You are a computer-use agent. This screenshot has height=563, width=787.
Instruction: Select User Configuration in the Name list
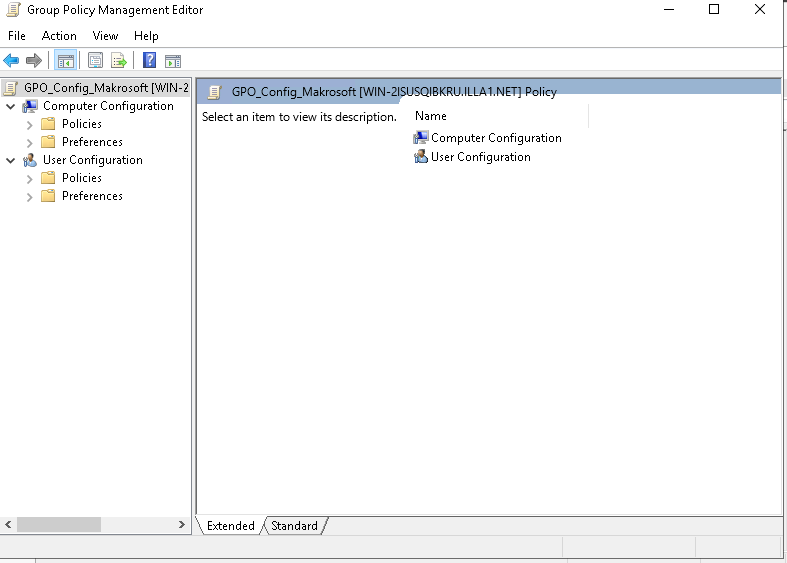(x=481, y=157)
